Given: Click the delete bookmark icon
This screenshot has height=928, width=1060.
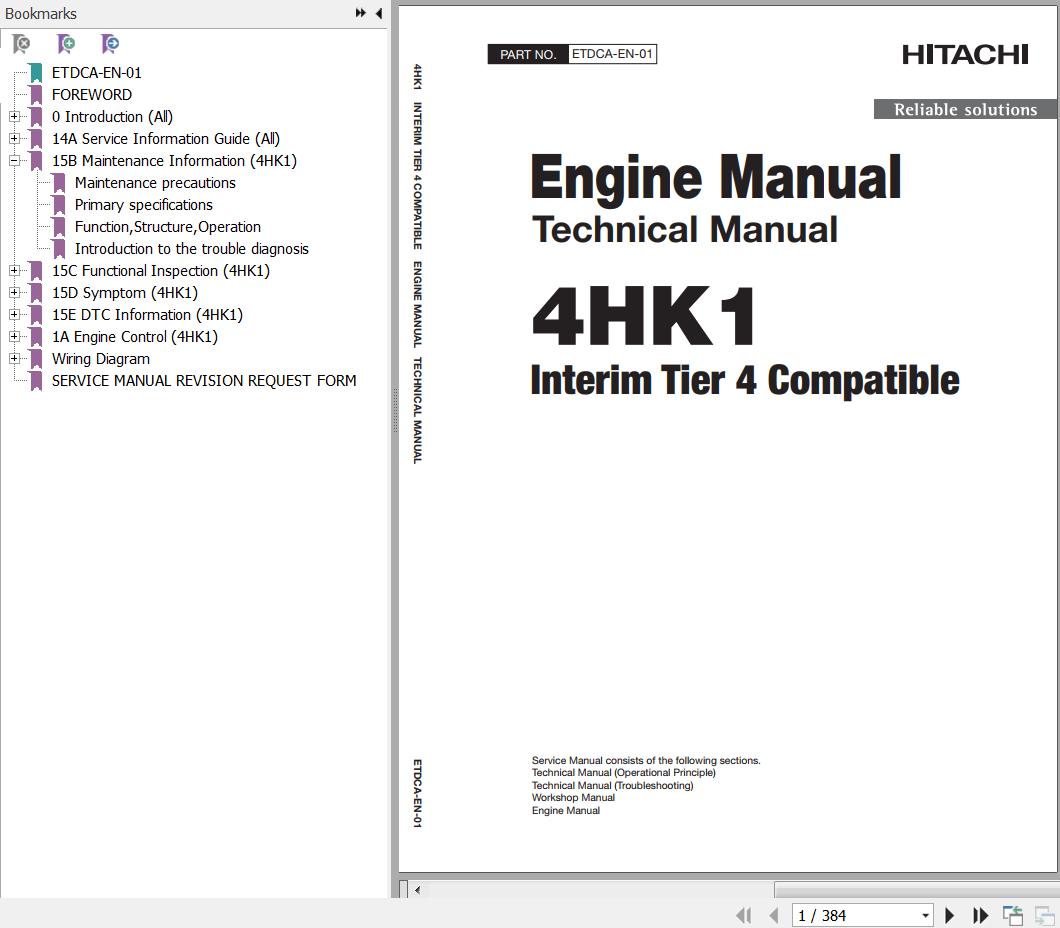Looking at the screenshot, I should tap(21, 44).
